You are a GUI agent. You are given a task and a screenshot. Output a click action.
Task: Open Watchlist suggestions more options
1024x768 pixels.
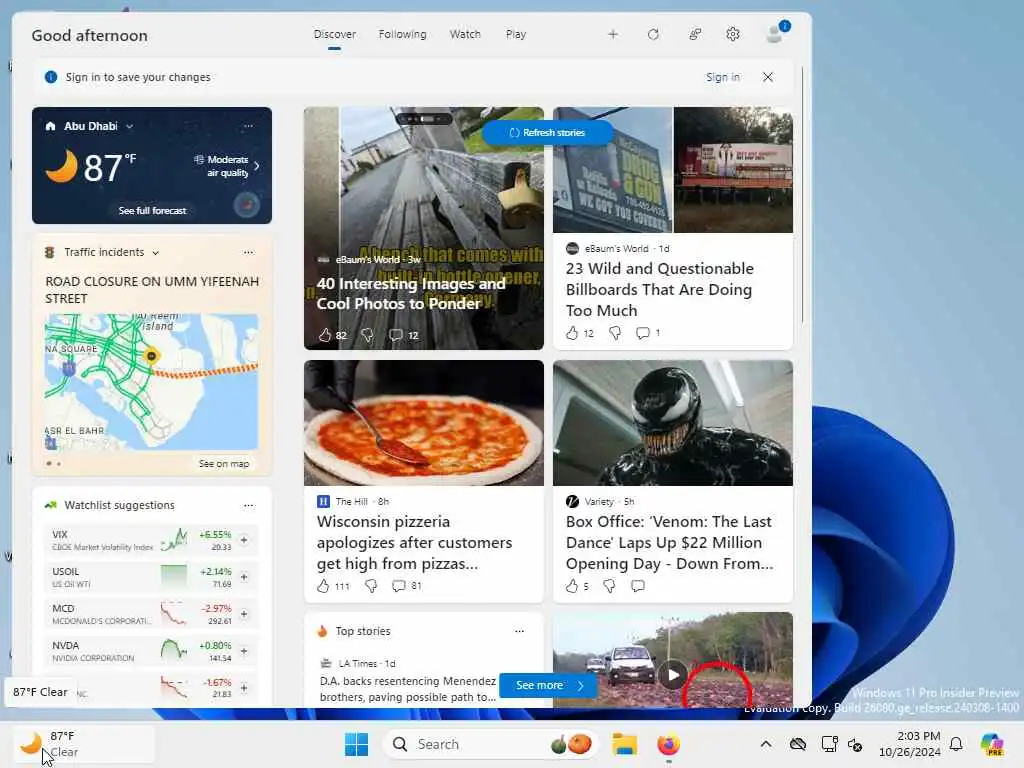(248, 505)
